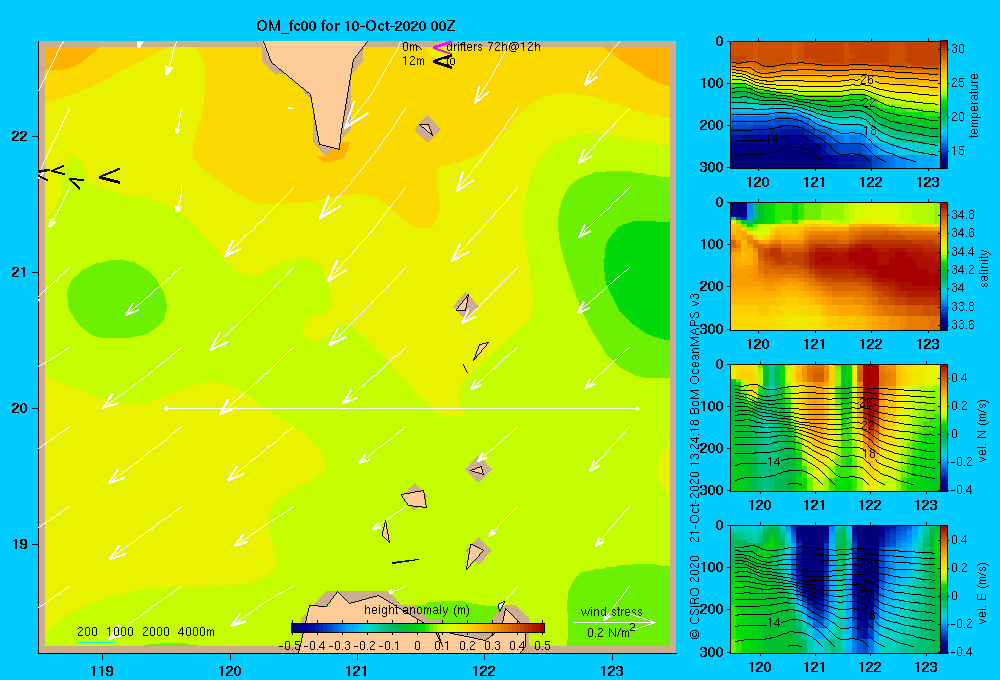Open the eastward velocity section panel
The width and height of the screenshot is (1000, 680).
835,589
